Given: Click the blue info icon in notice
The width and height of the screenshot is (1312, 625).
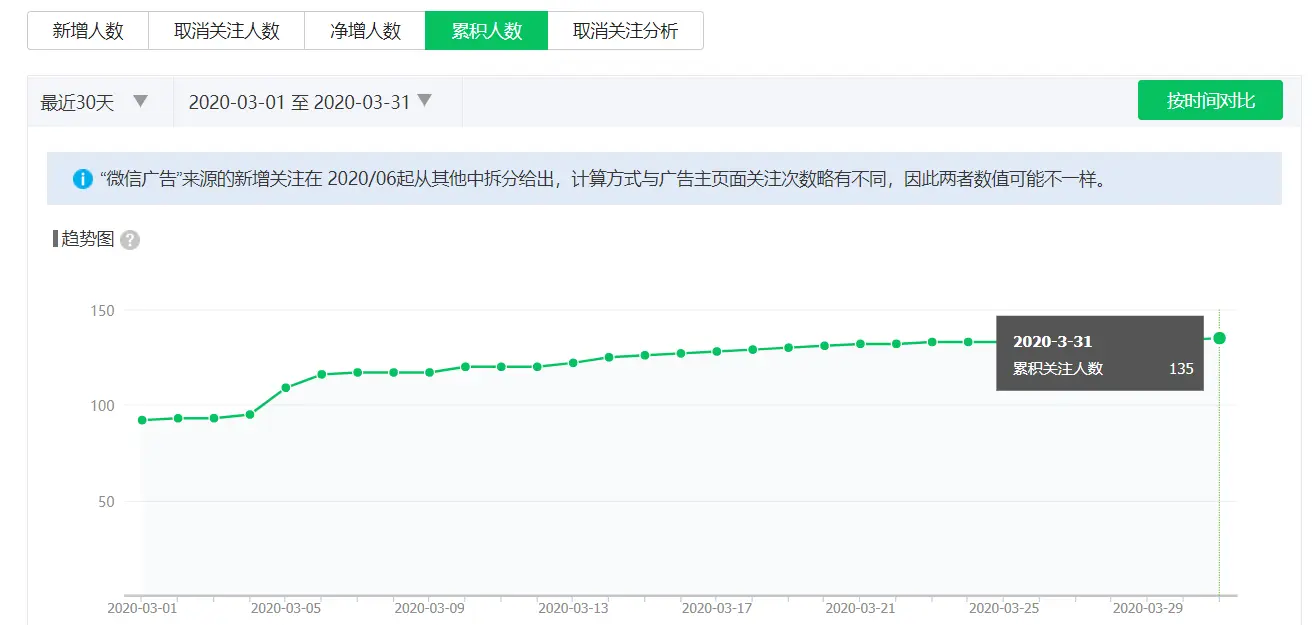Looking at the screenshot, I should 83,179.
